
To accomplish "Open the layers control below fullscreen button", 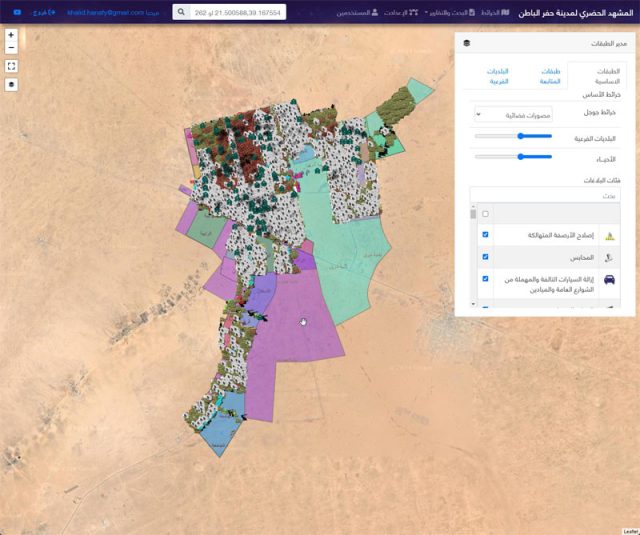I will pyautogui.click(x=11, y=84).
